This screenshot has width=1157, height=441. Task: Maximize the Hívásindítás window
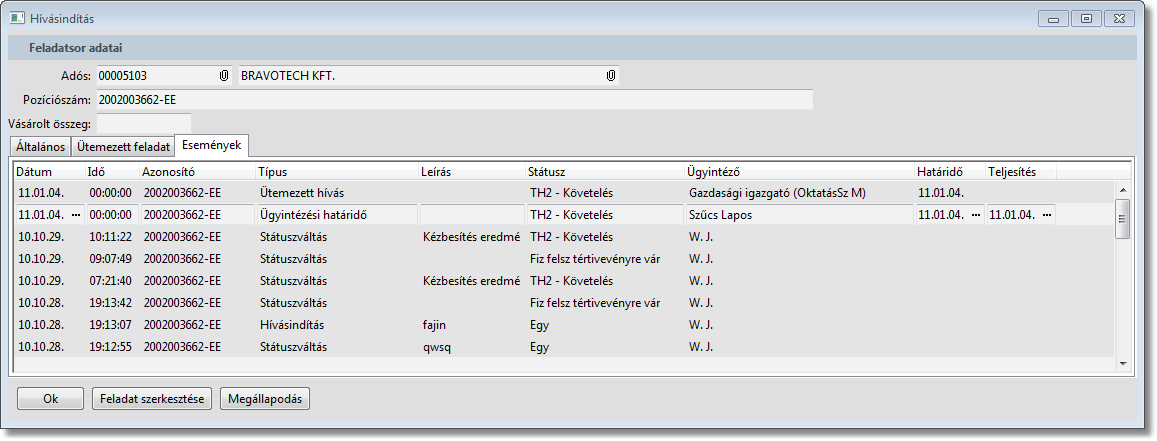(1086, 18)
